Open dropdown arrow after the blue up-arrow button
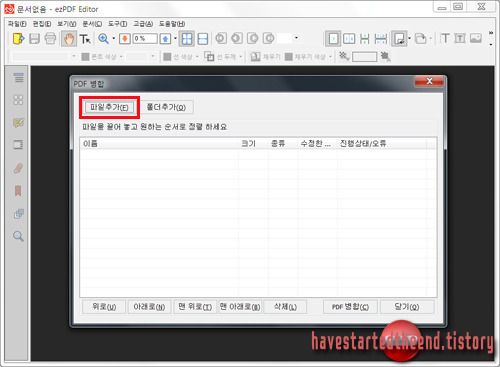500x367 pixels. pyautogui.click(x=175, y=38)
